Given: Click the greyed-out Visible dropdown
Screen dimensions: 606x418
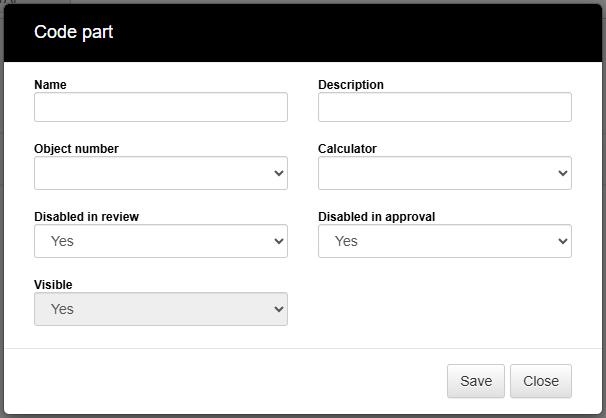Looking at the screenshot, I should click(160, 309).
